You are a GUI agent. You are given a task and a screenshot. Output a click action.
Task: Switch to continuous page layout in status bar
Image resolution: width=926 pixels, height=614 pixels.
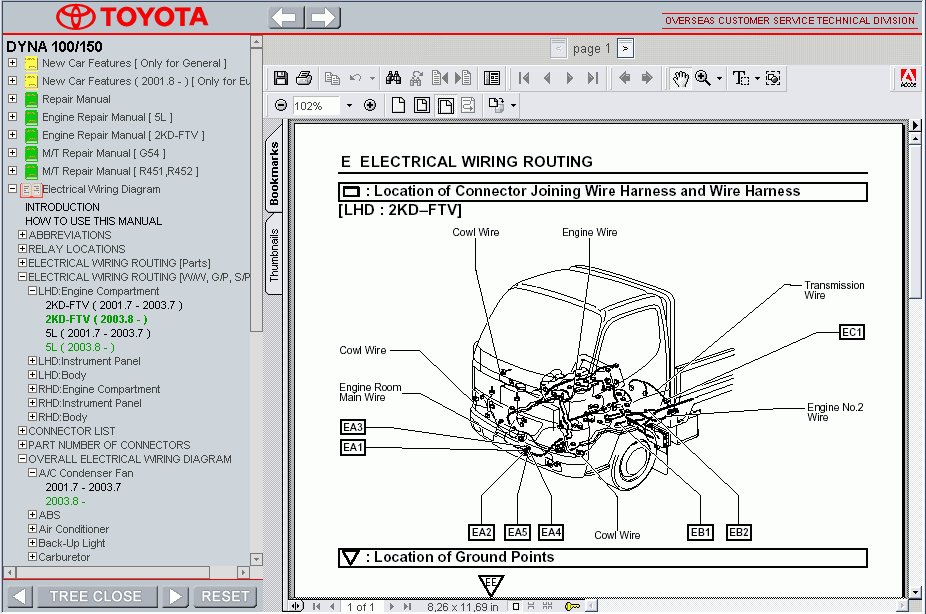click(x=531, y=606)
